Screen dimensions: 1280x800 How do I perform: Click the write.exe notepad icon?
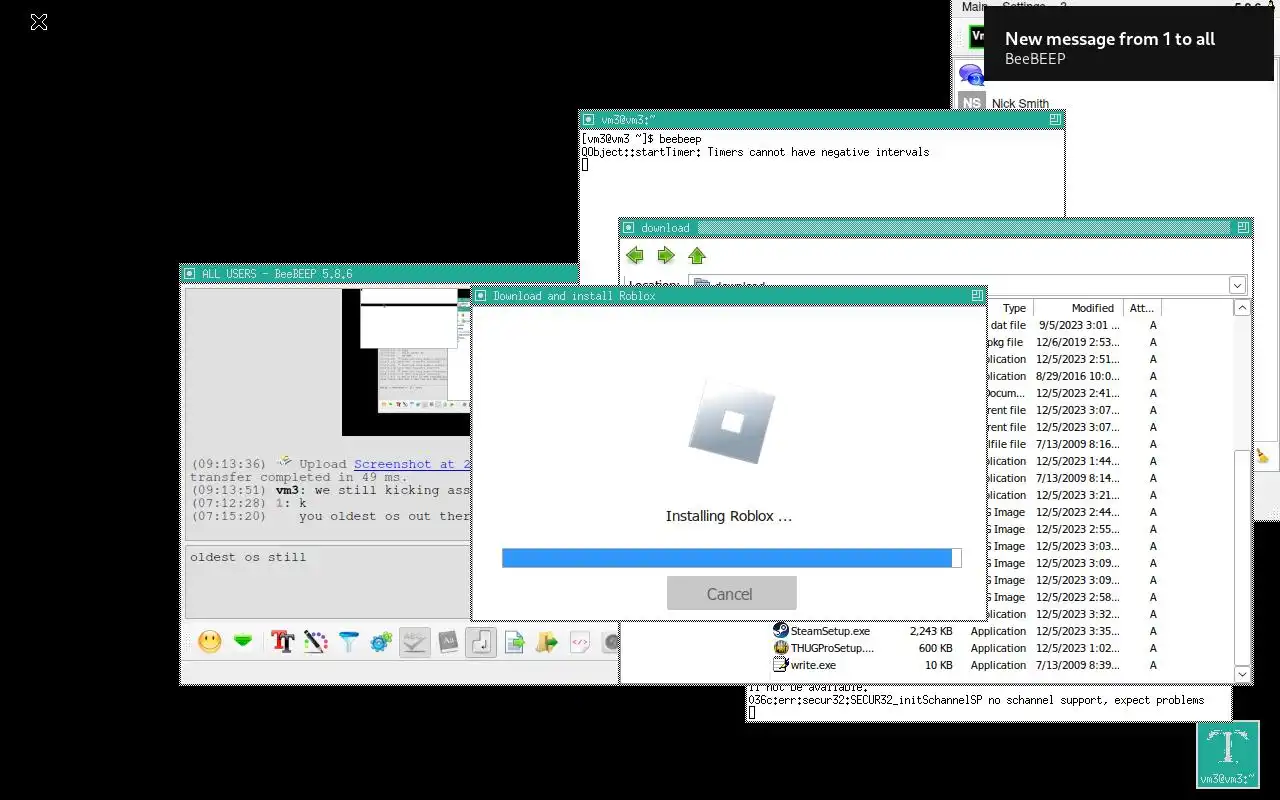(781, 665)
